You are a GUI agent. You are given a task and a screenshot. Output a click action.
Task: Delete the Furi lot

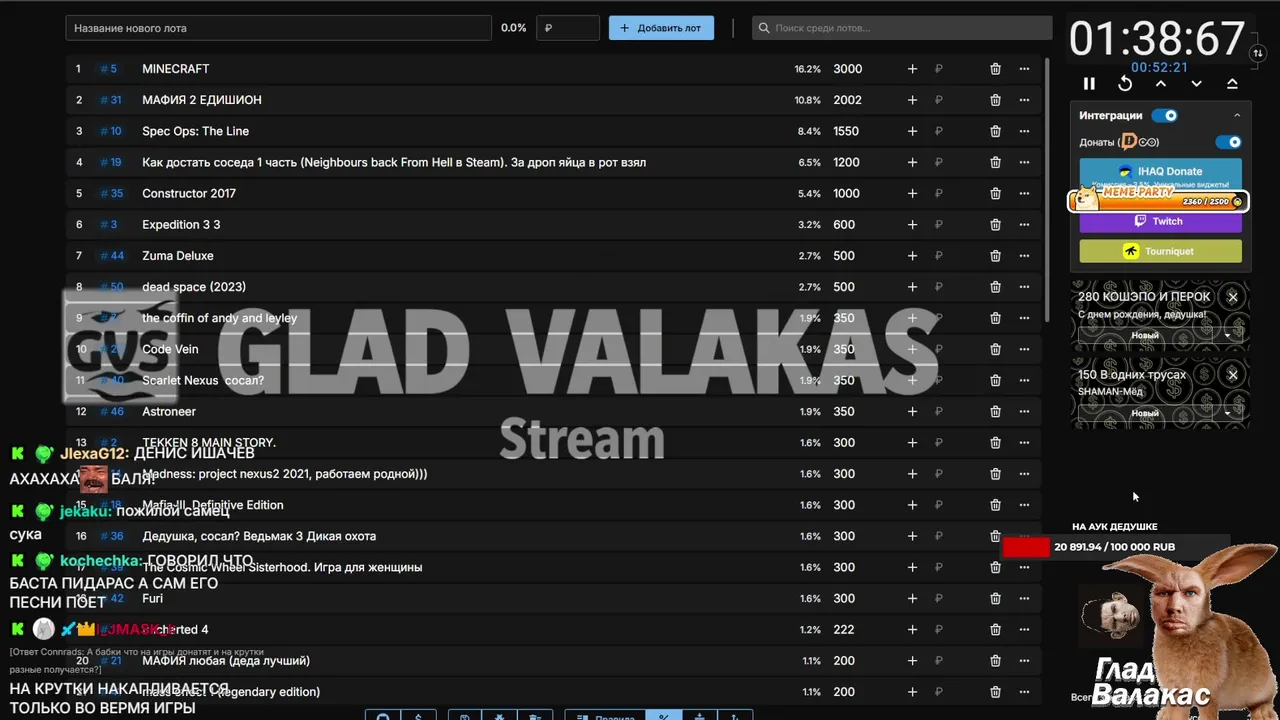coord(995,599)
